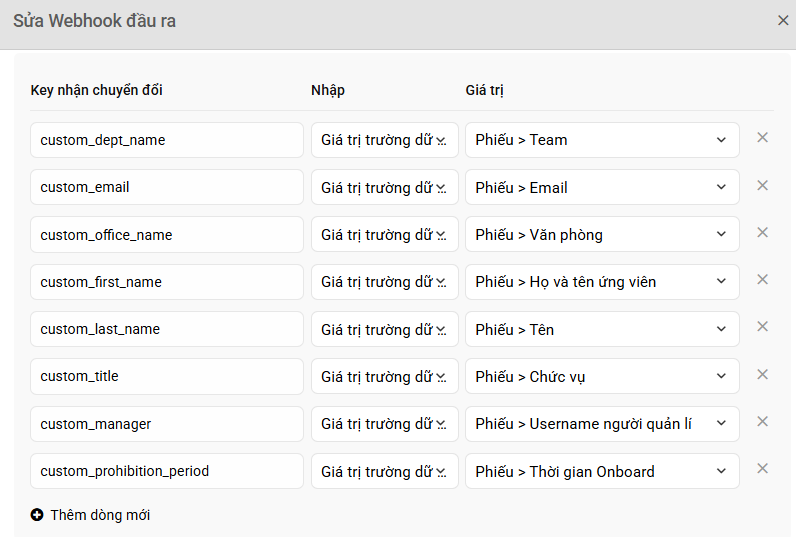Delete the custom_email mapping row
796x537 pixels.
point(762,185)
